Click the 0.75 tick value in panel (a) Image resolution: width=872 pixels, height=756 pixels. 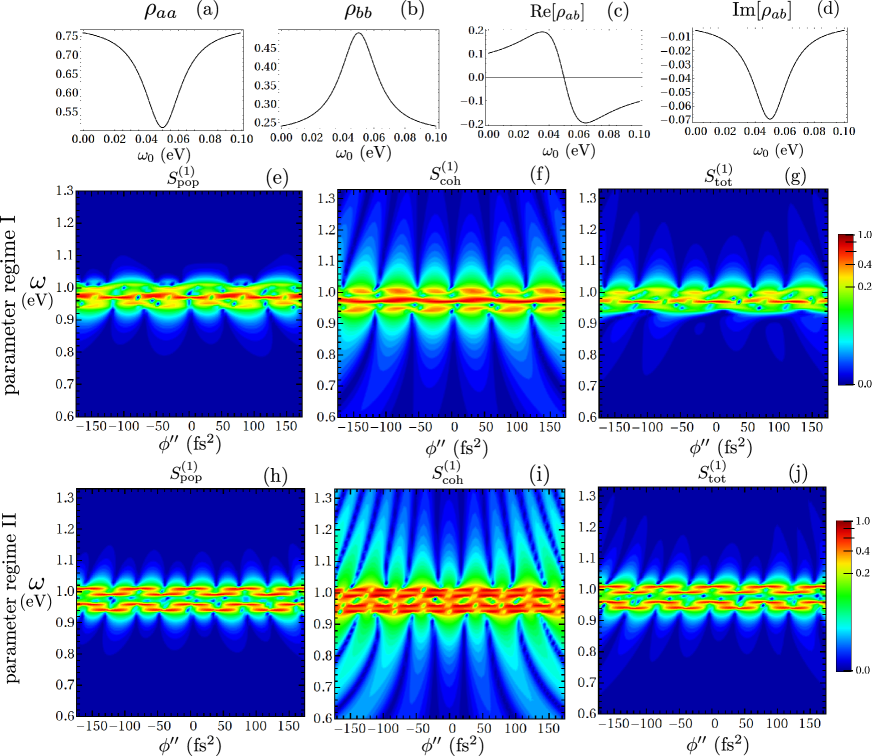coord(67,36)
